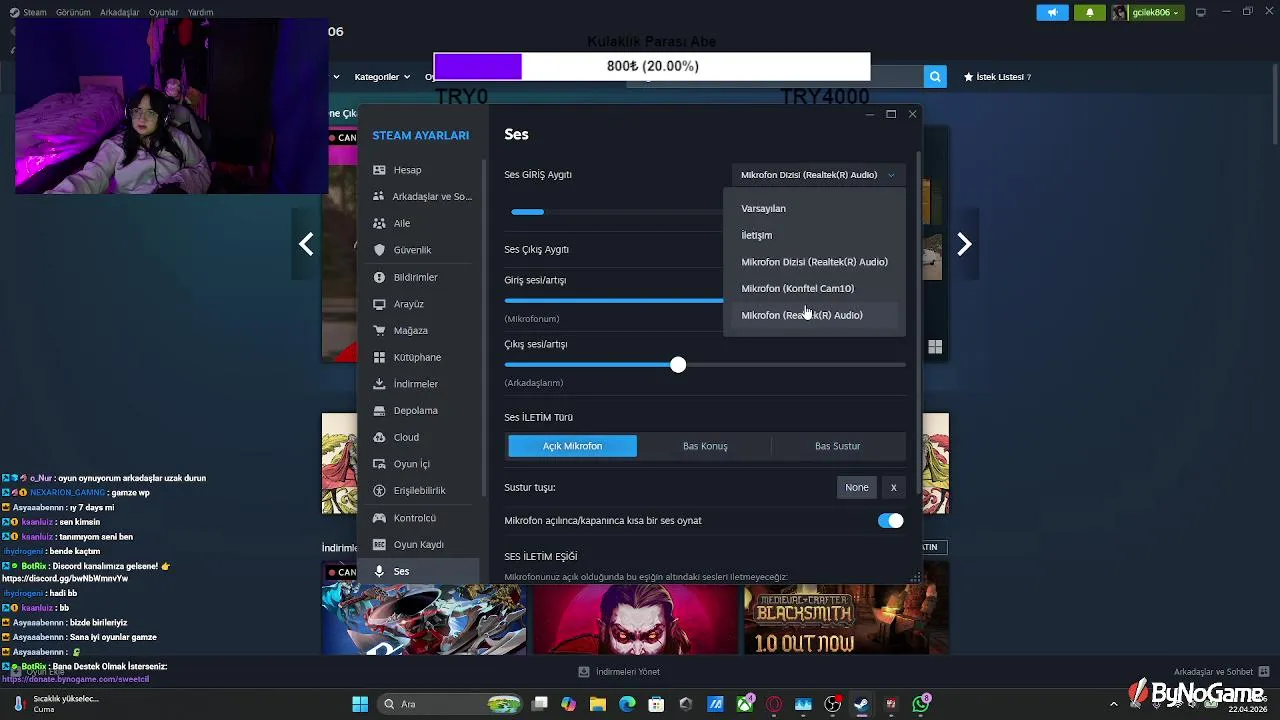Clear the mute key with X button
This screenshot has height=720, width=1280.
pyautogui.click(x=893, y=487)
